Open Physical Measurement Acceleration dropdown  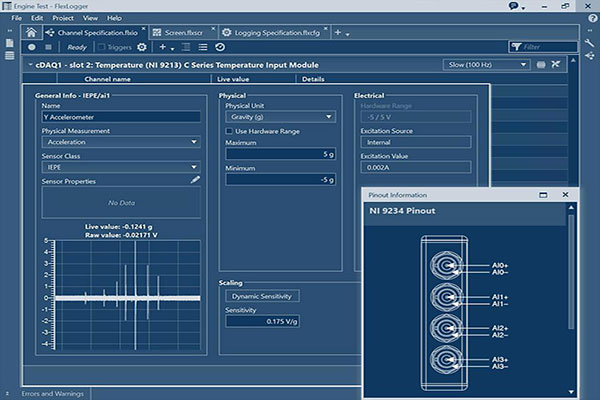pos(121,142)
